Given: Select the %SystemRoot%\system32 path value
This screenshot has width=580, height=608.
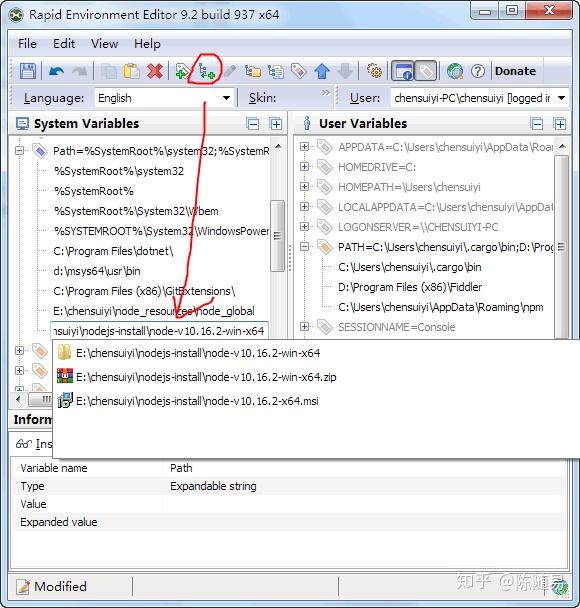Looking at the screenshot, I should point(119,171).
